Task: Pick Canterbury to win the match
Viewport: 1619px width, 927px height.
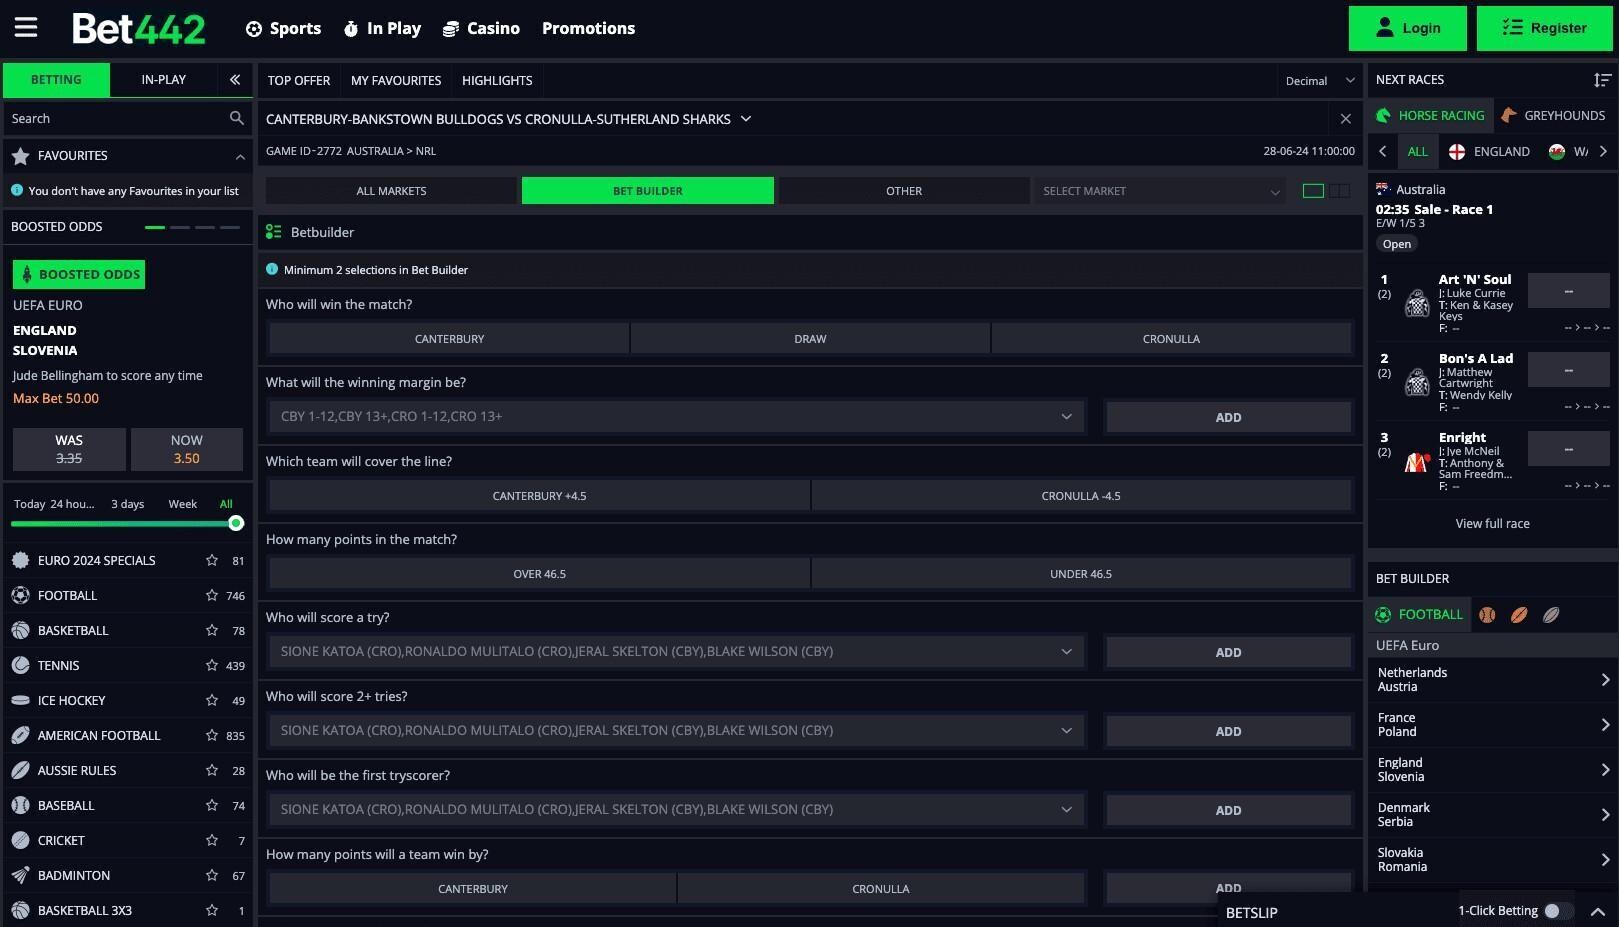Action: pos(449,339)
